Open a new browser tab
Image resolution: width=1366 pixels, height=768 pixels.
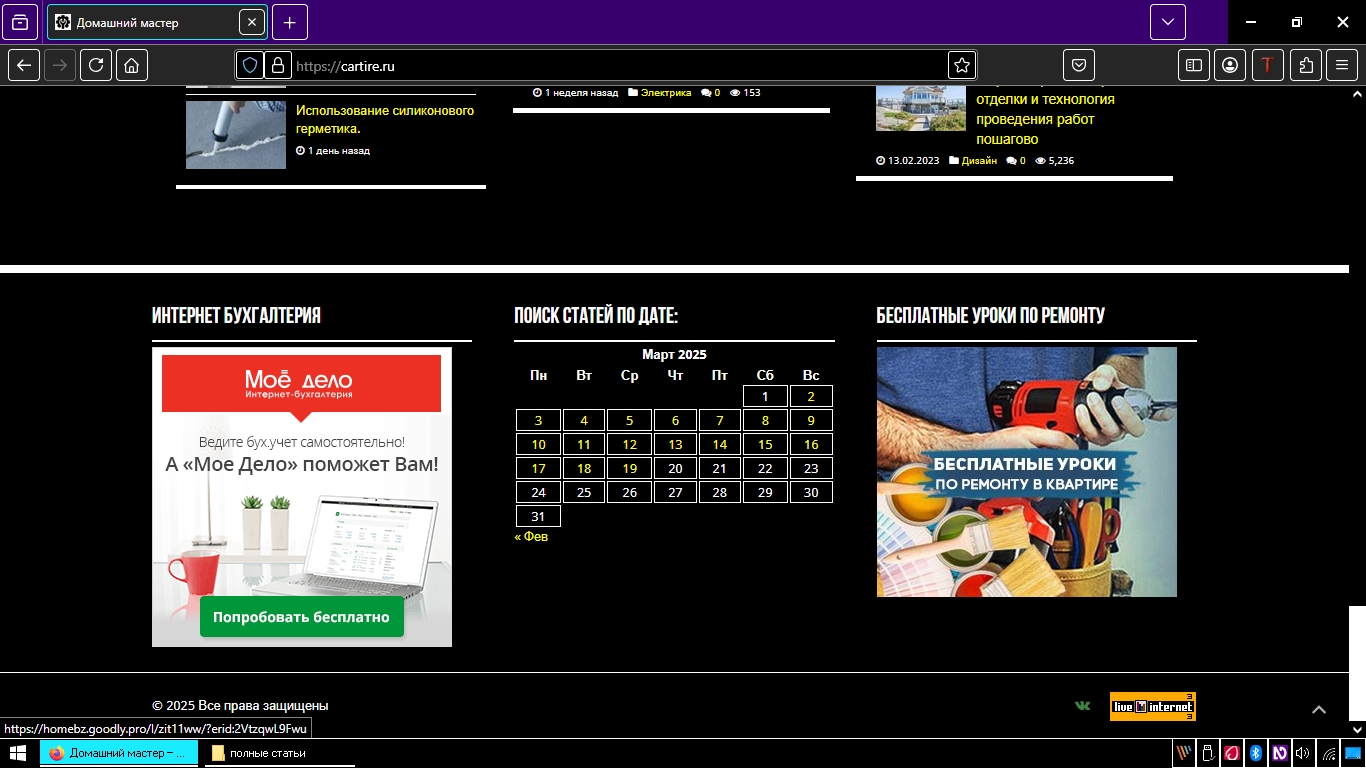click(290, 22)
